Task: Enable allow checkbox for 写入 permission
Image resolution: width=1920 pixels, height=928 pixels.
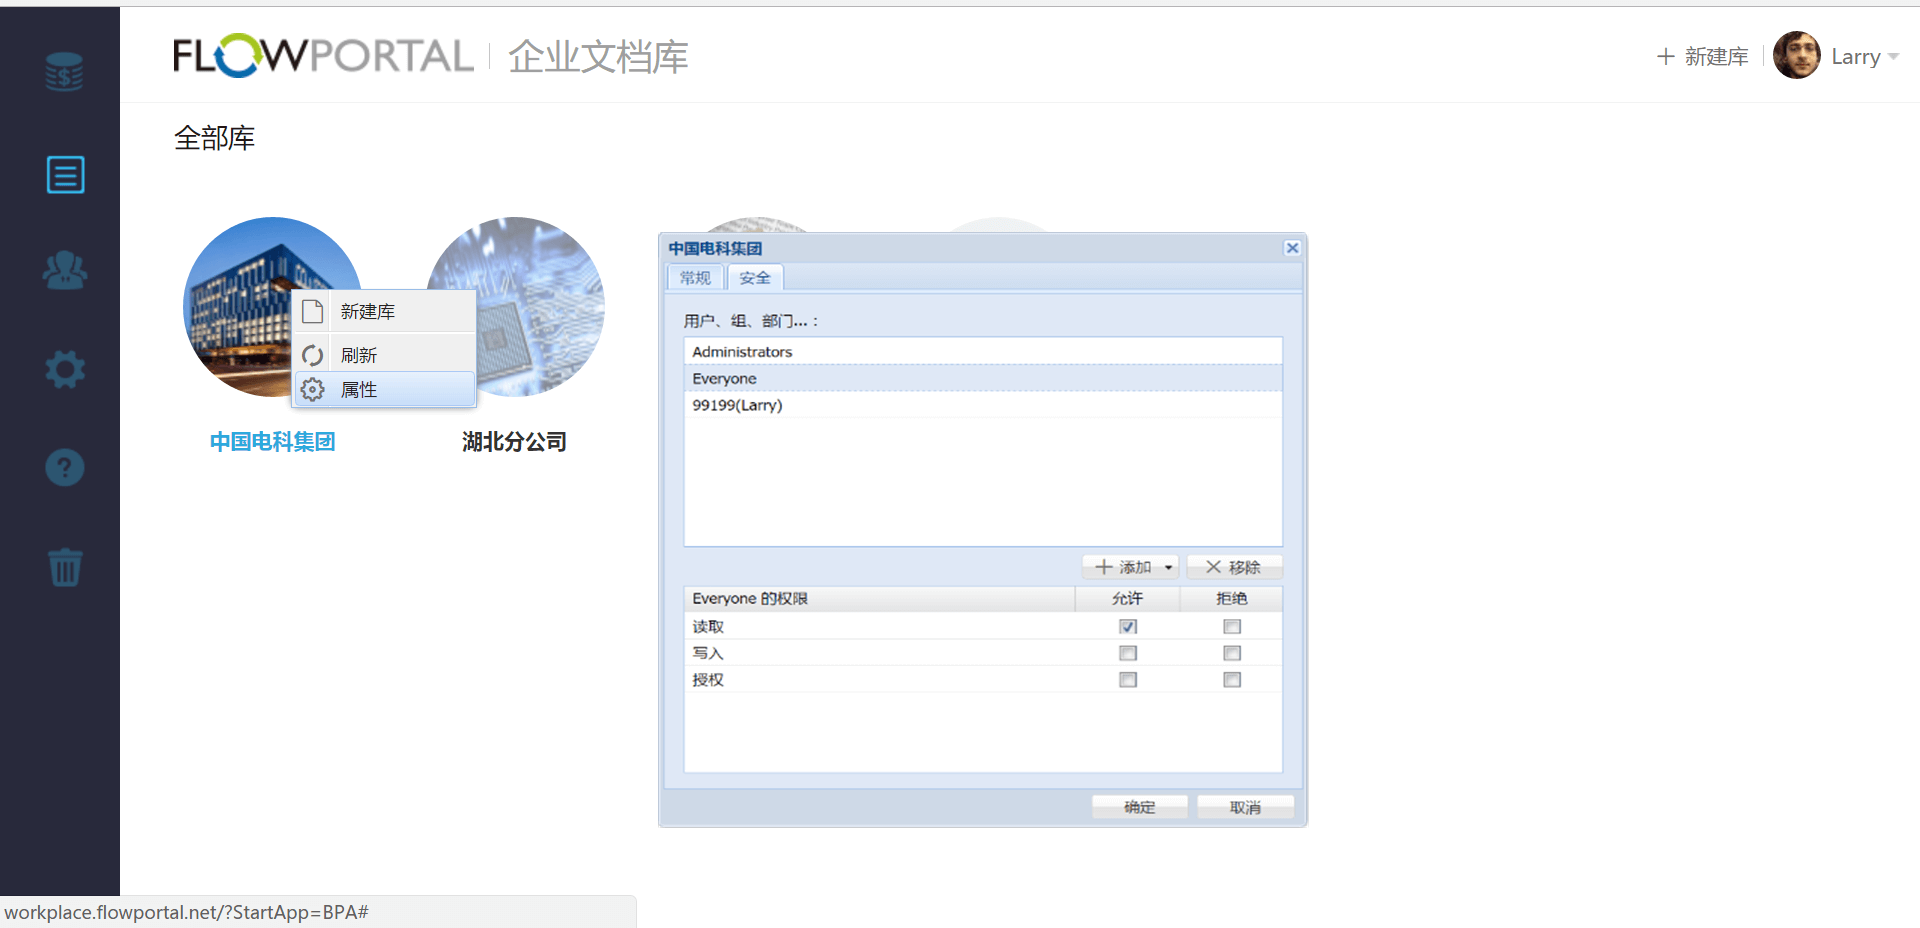Action: pyautogui.click(x=1128, y=653)
